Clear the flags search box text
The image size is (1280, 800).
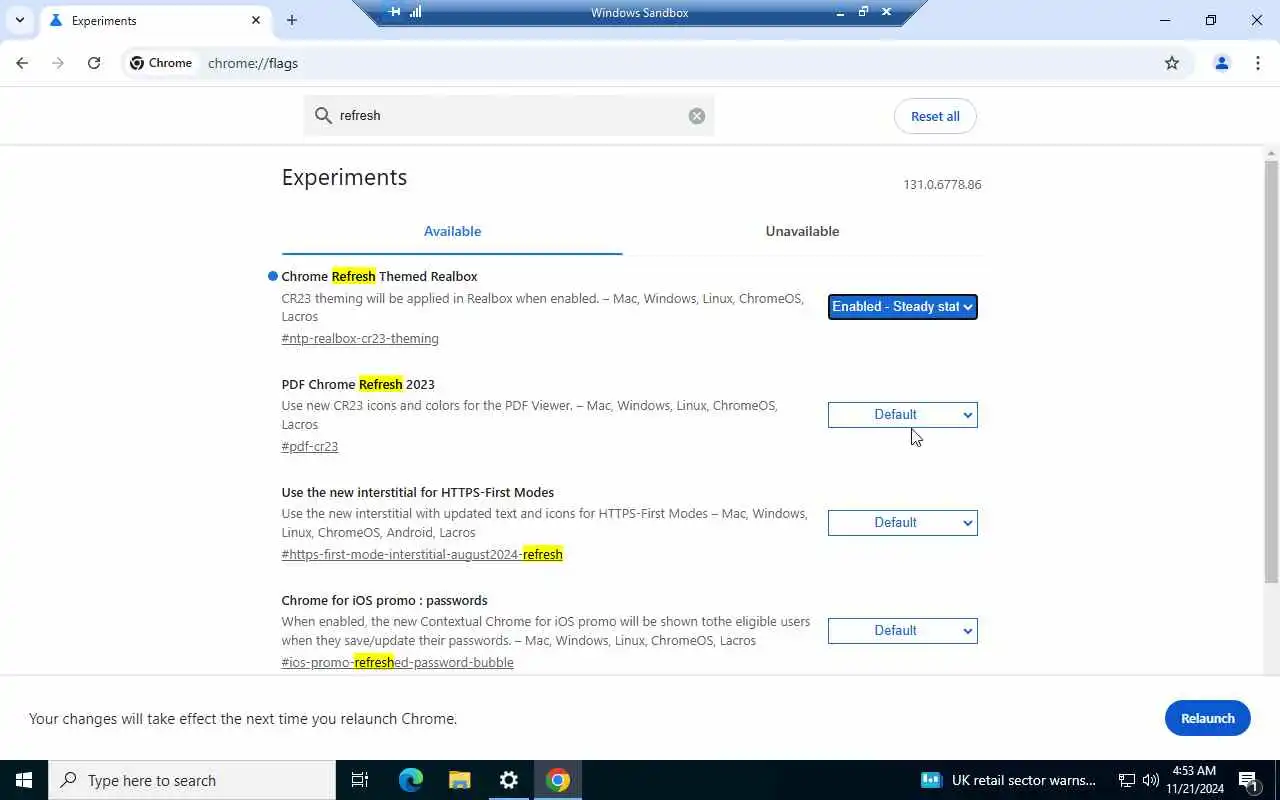coord(697,116)
